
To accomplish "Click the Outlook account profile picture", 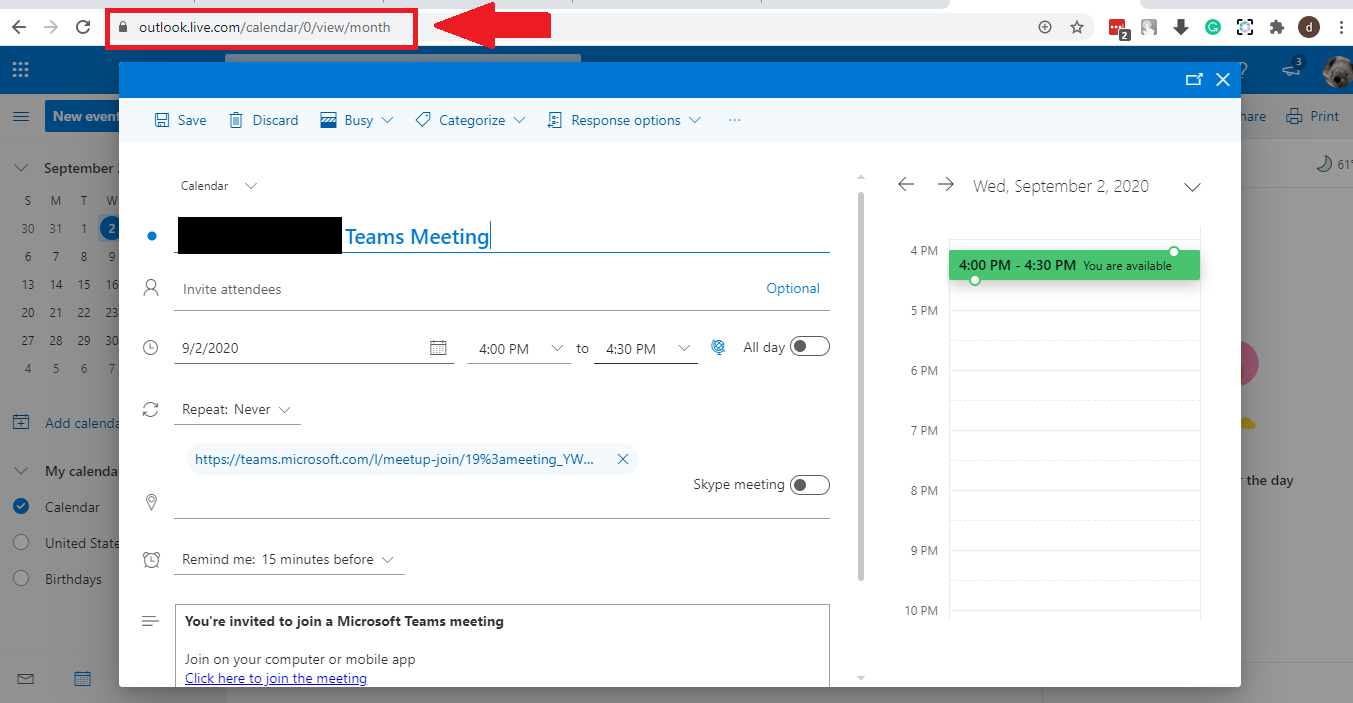I will [1337, 70].
